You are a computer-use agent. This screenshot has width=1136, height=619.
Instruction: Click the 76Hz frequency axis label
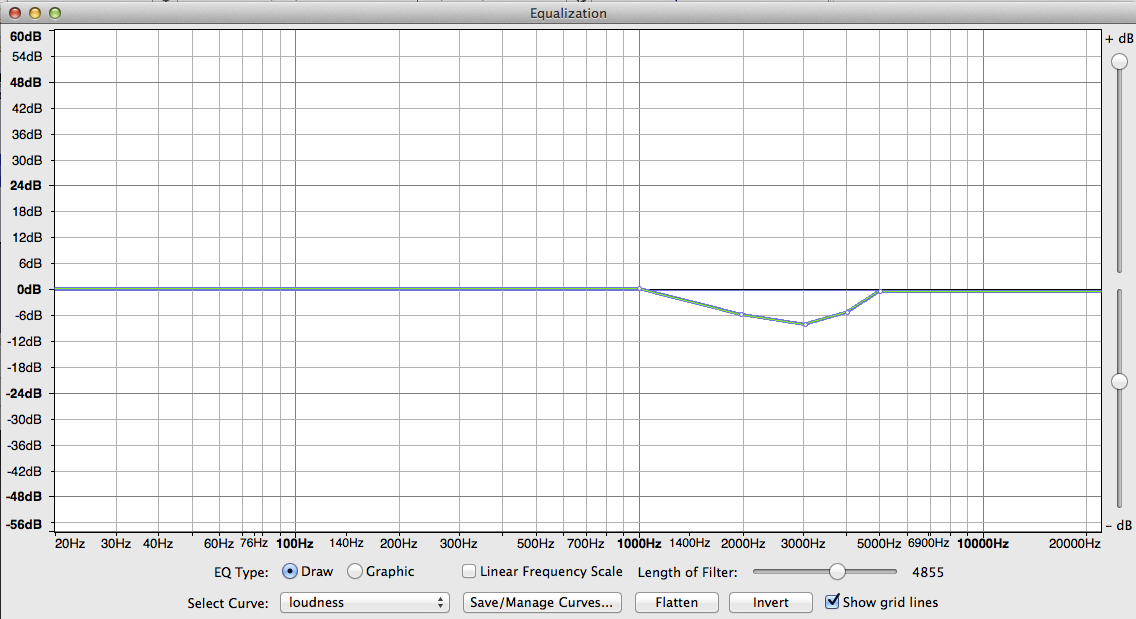point(254,543)
